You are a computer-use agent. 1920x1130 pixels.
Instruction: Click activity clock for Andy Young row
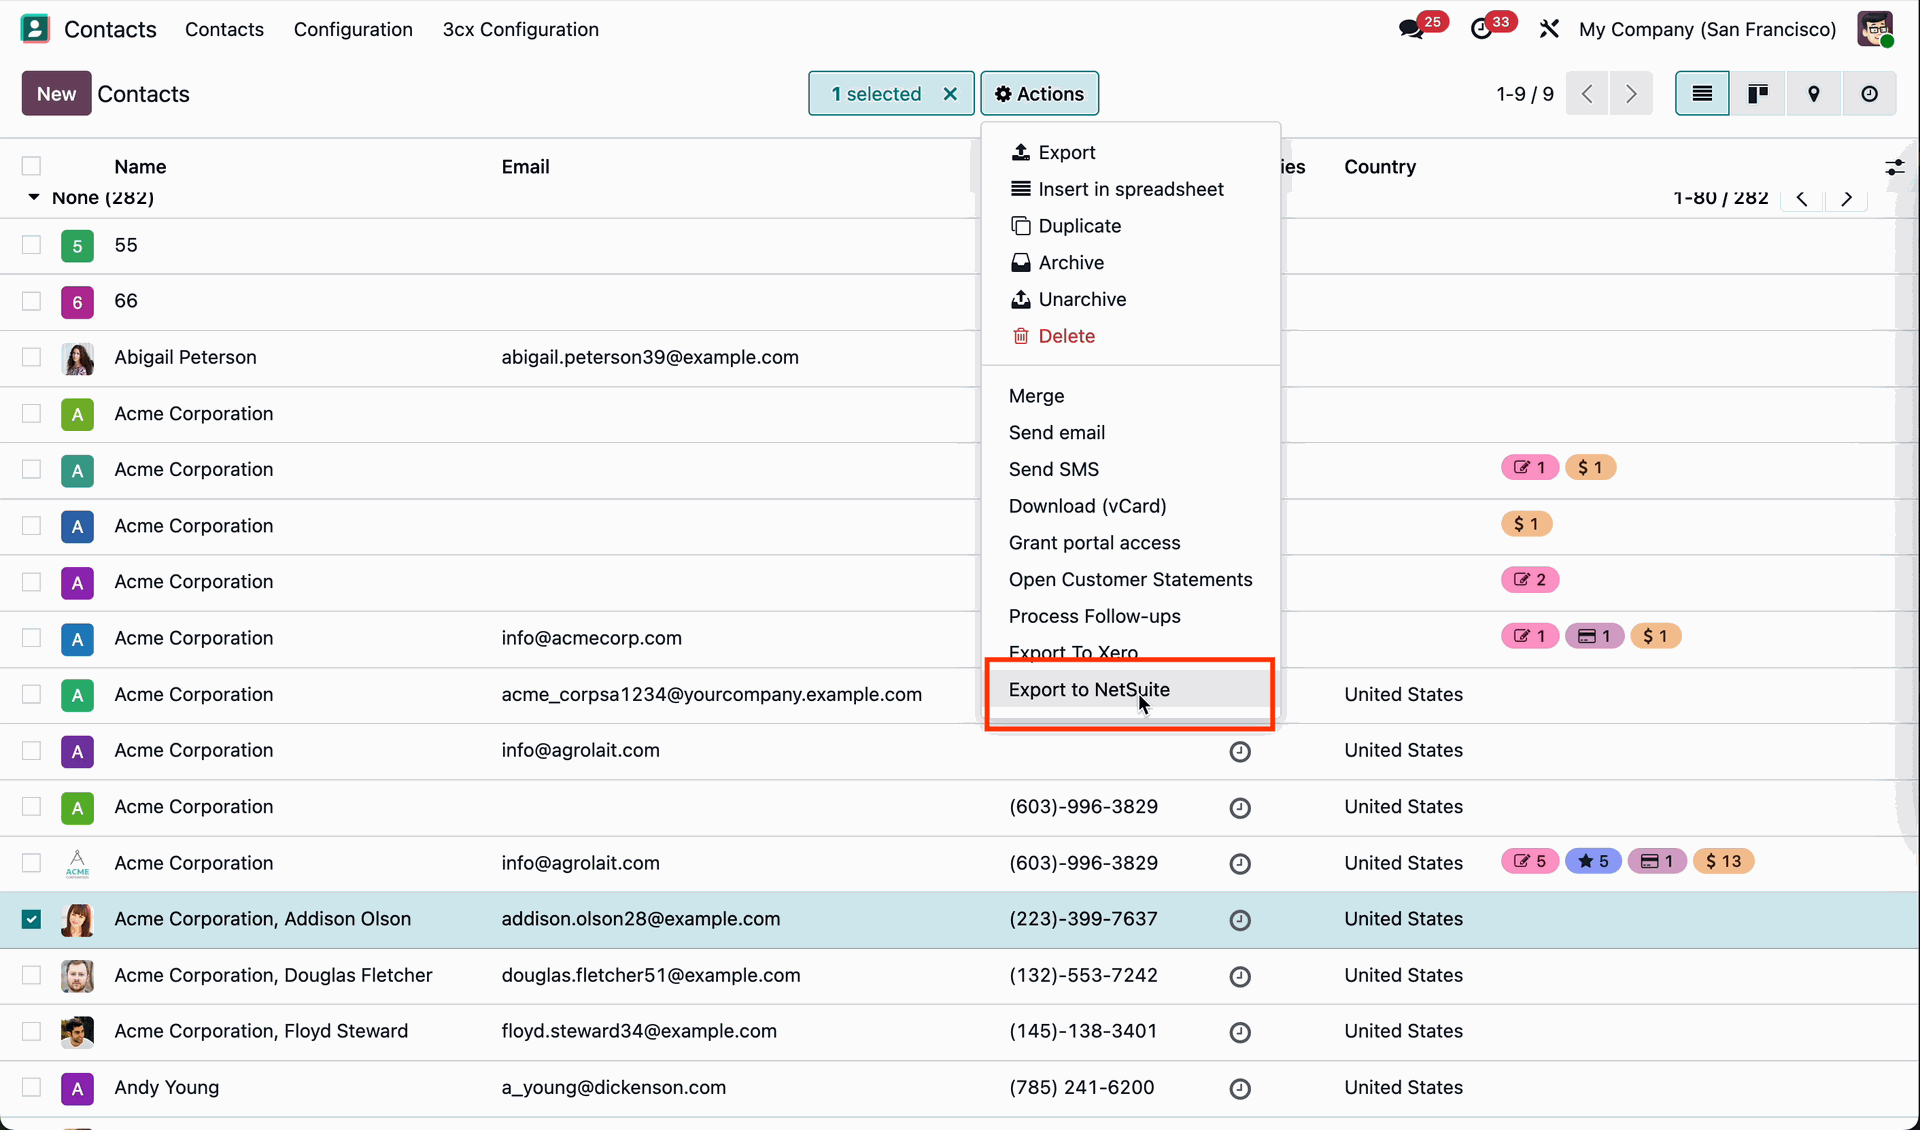1240,1088
